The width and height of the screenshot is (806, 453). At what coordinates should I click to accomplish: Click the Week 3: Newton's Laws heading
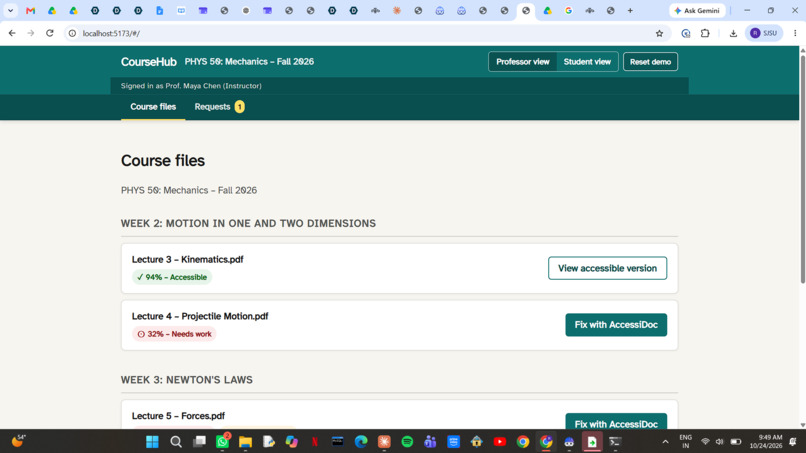[187, 380]
